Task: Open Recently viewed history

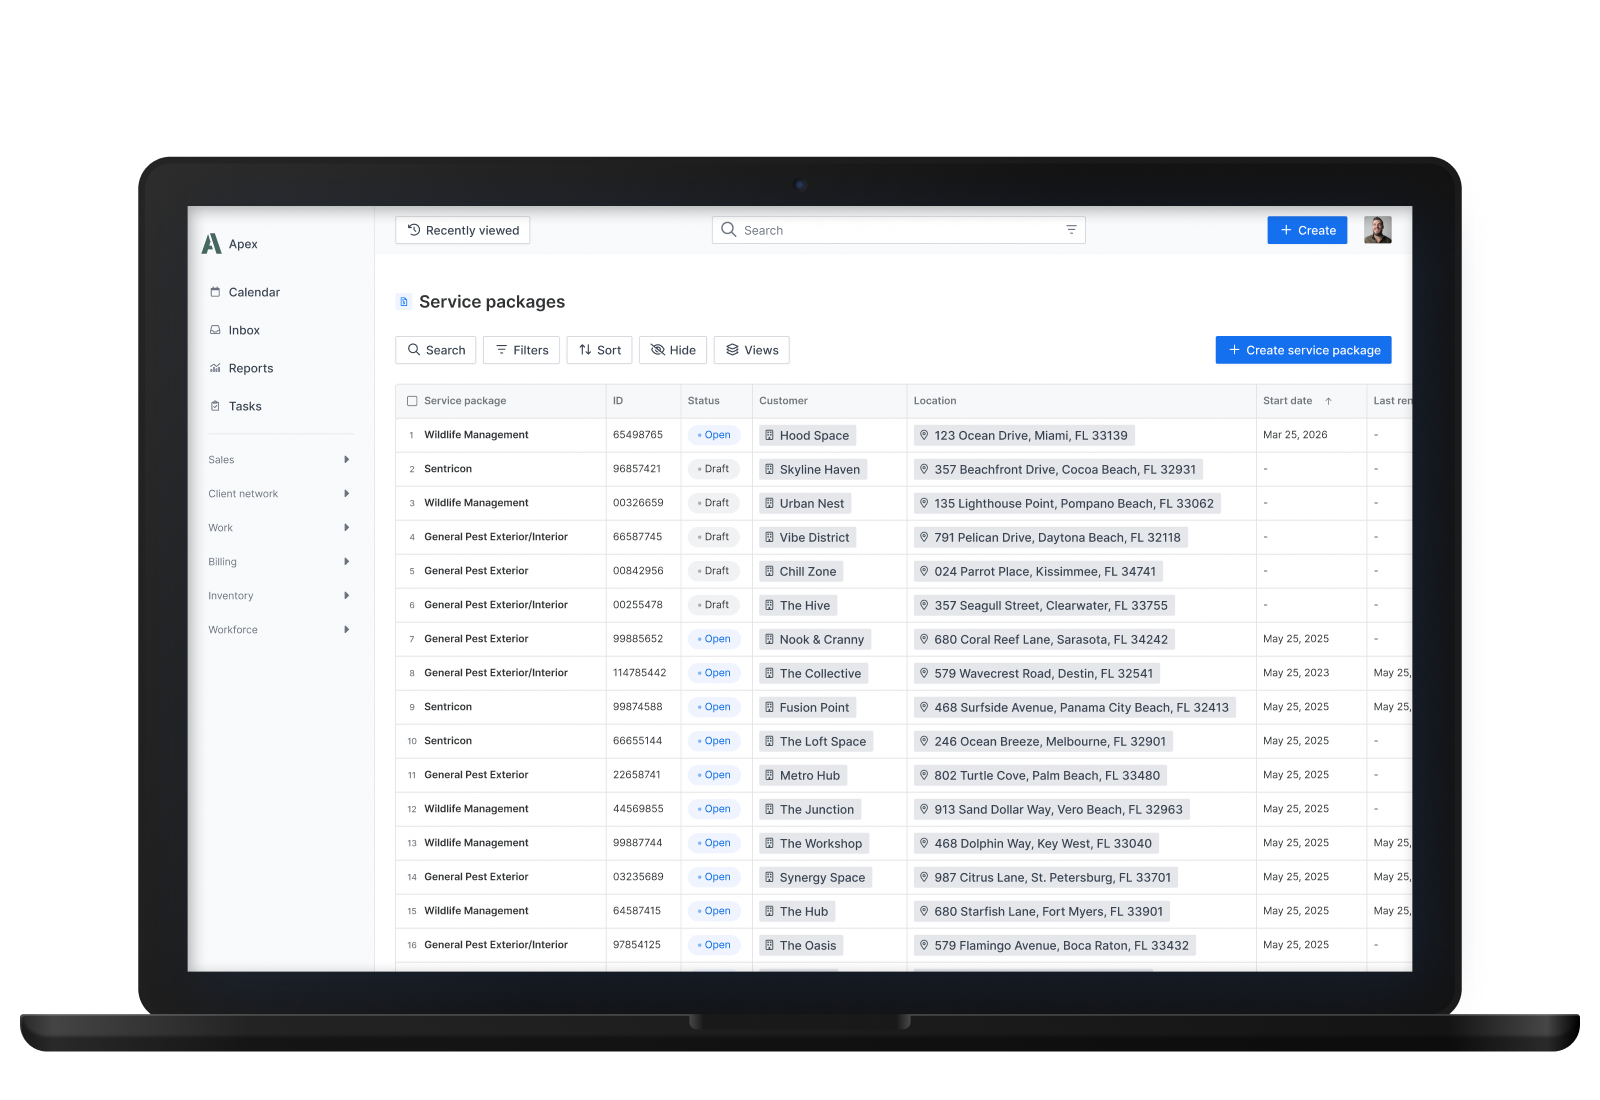Action: 462,230
